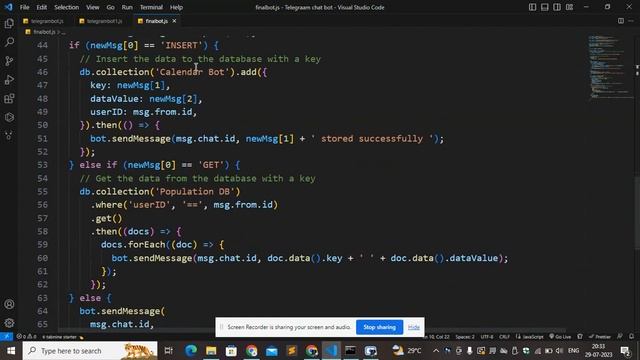Image resolution: width=640 pixels, height=360 pixels.
Task: Open the Customize Layout icon
Action: tap(569, 7)
